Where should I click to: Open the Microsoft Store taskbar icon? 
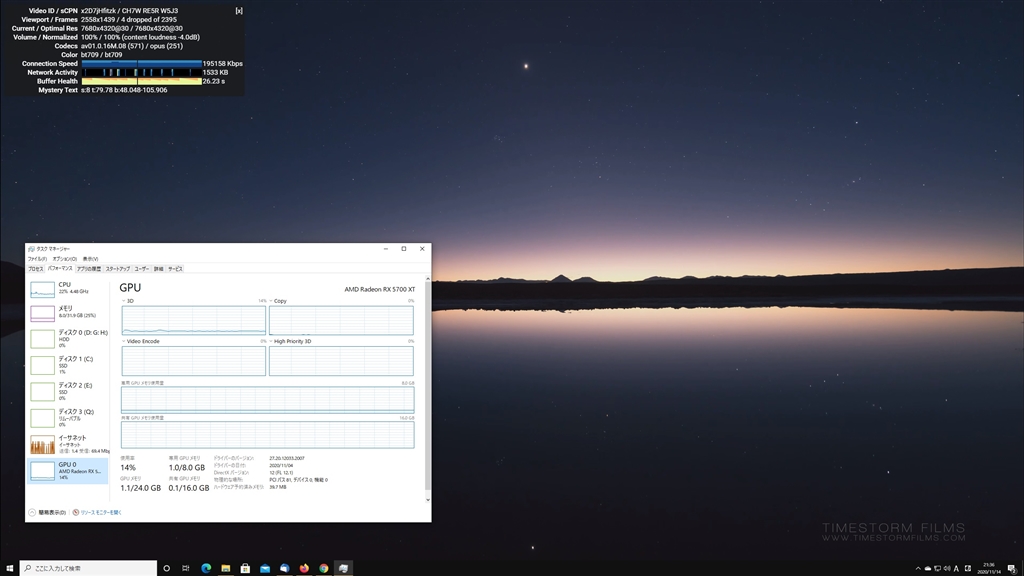(245, 568)
